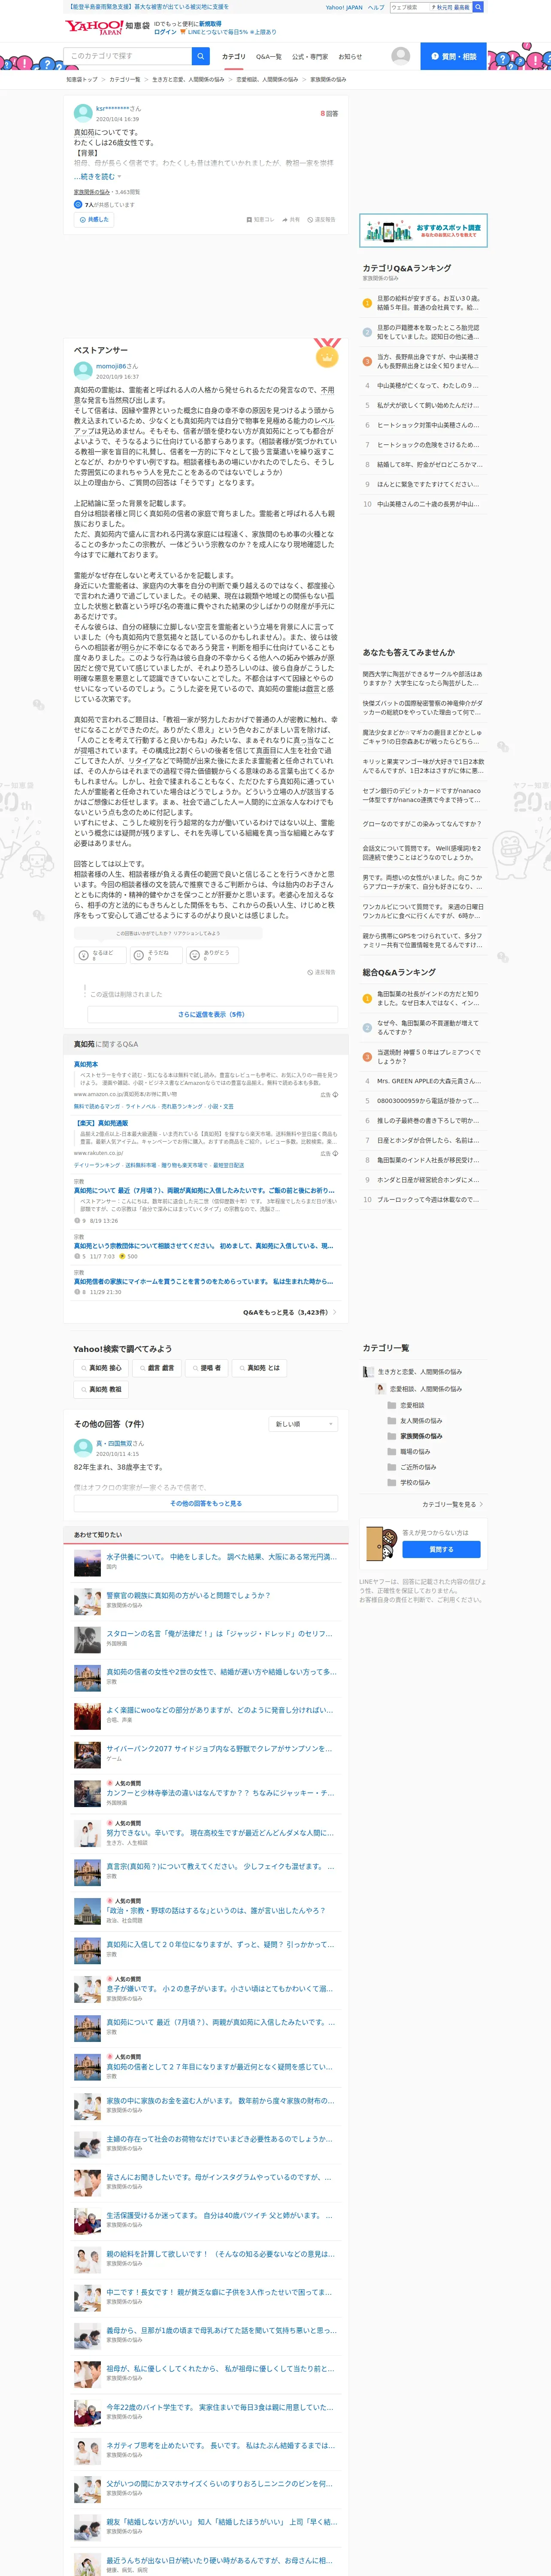Open ご近所の悩み folder category

412,1467
